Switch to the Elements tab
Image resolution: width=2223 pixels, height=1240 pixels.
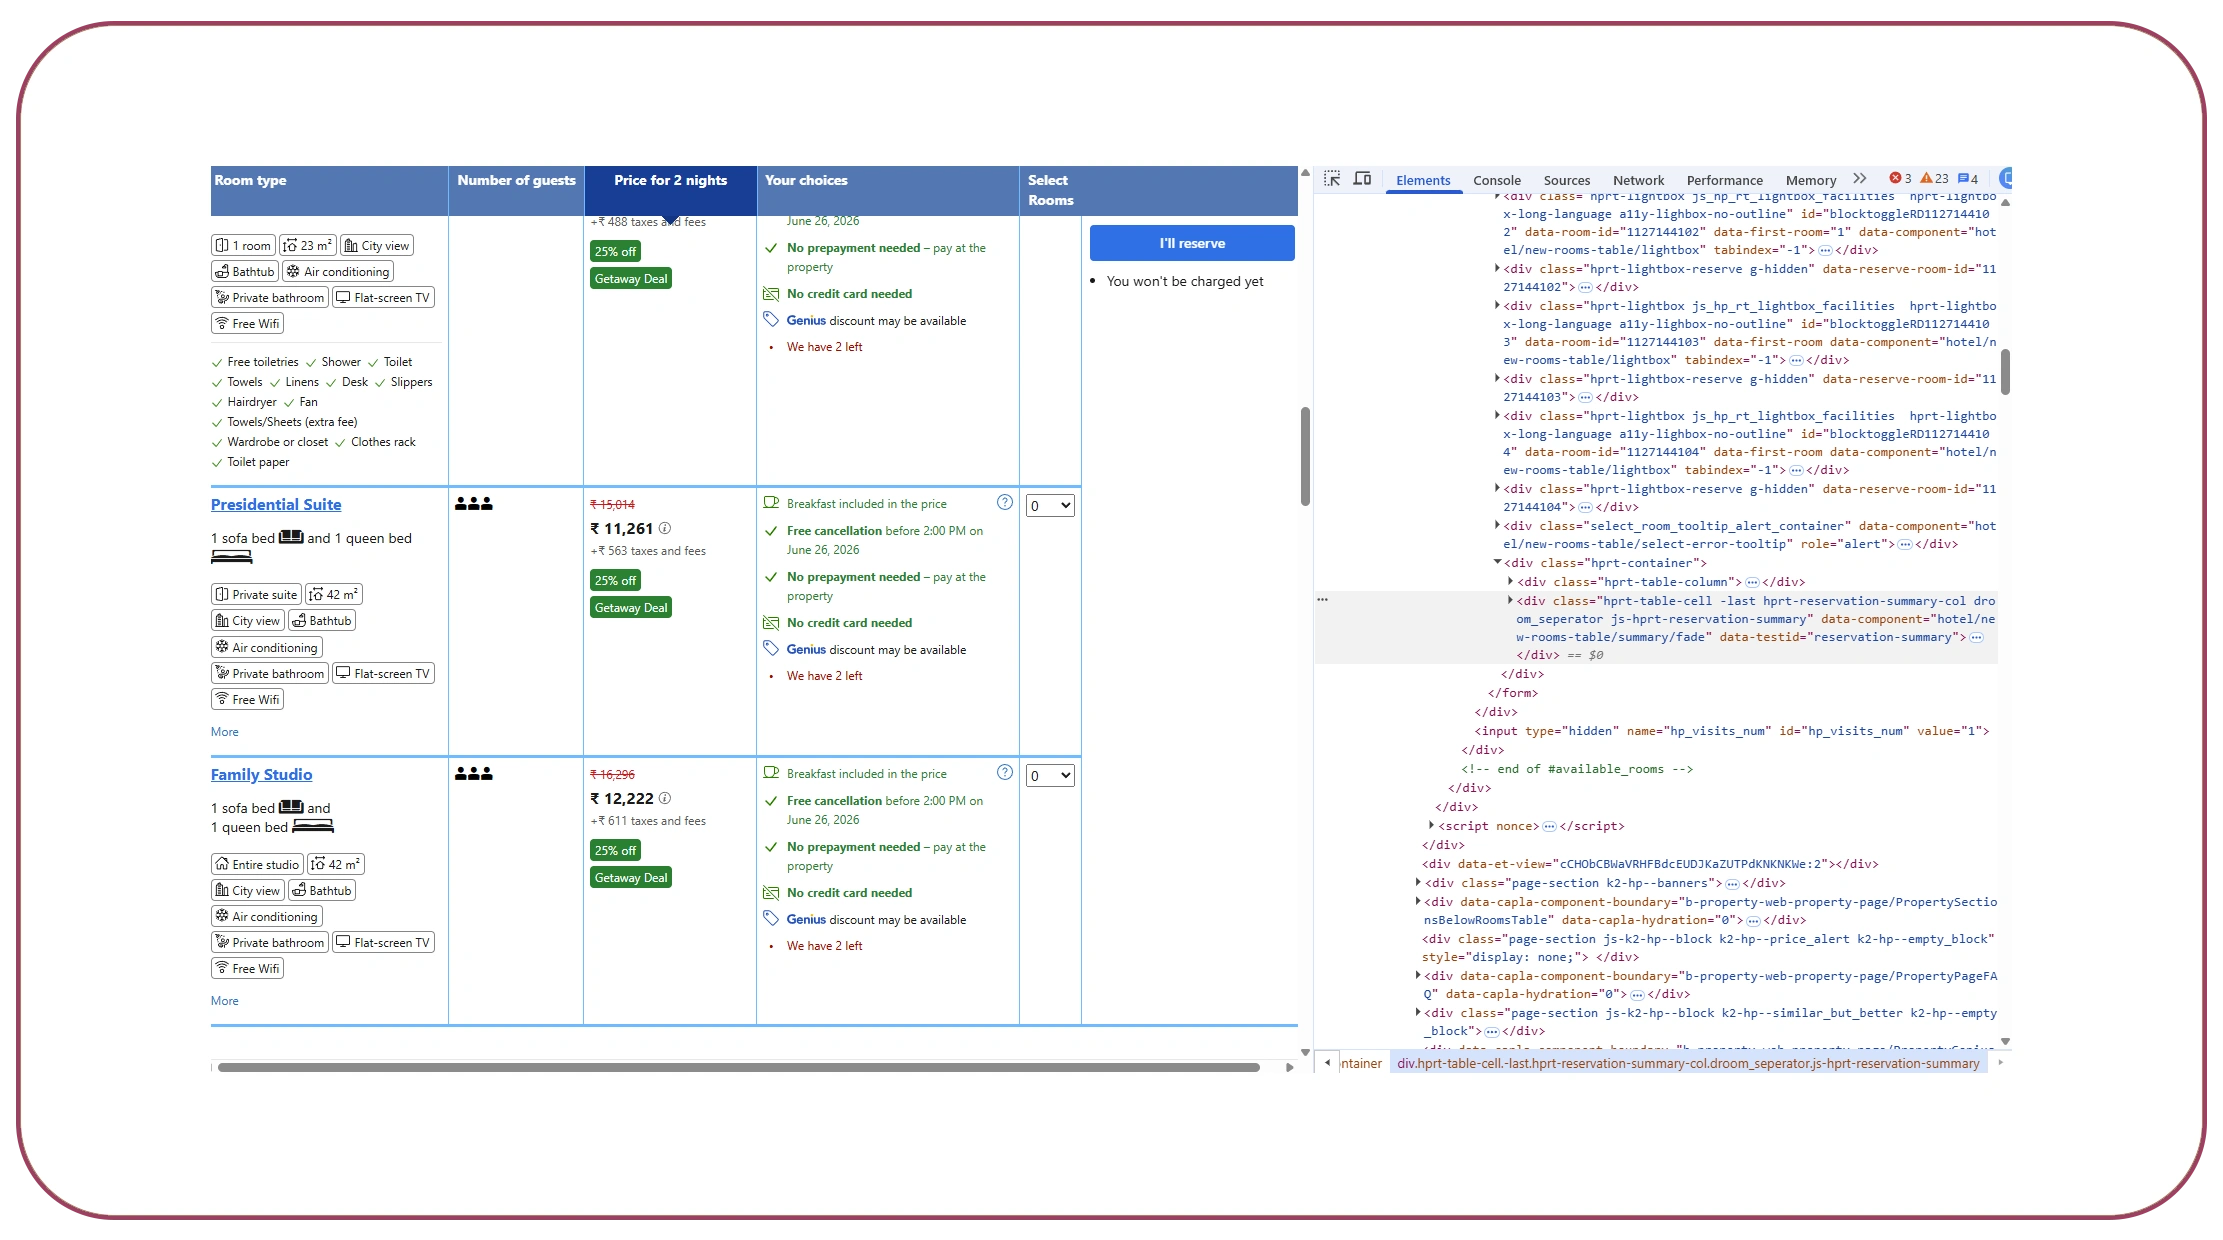pyautogui.click(x=1423, y=180)
